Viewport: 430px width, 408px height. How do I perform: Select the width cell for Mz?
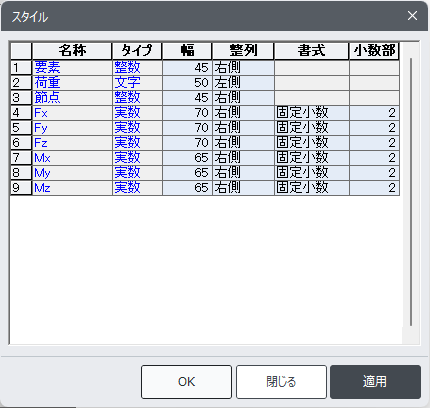coord(187,188)
